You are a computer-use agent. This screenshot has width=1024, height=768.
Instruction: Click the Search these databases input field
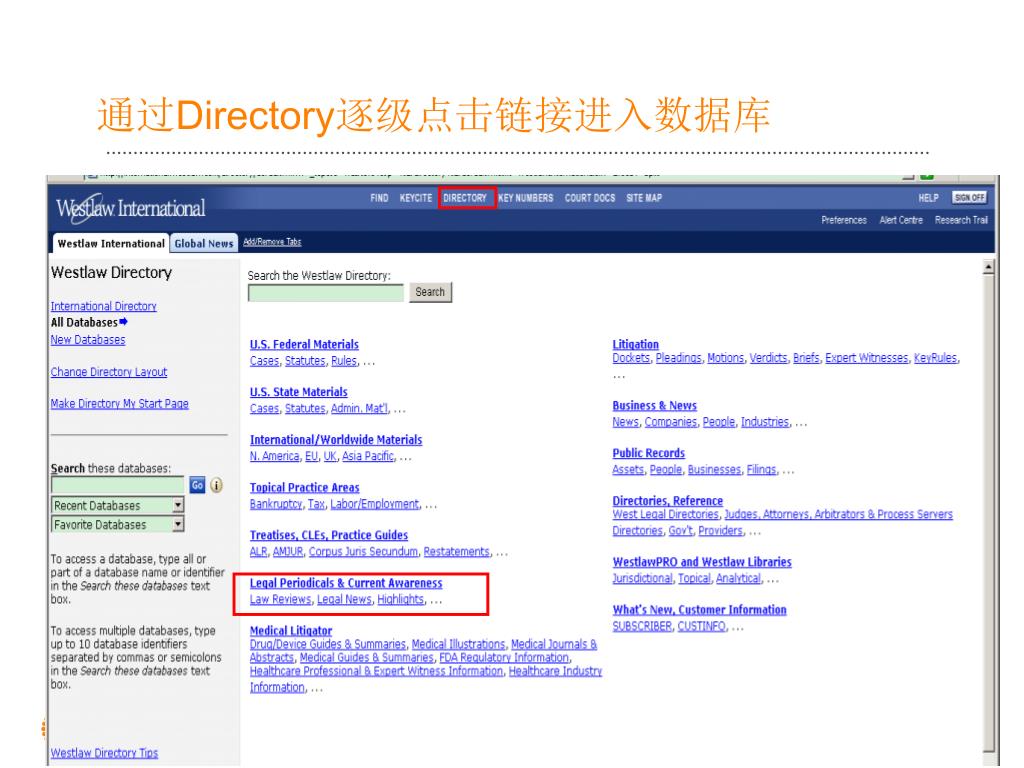pyautogui.click(x=118, y=485)
